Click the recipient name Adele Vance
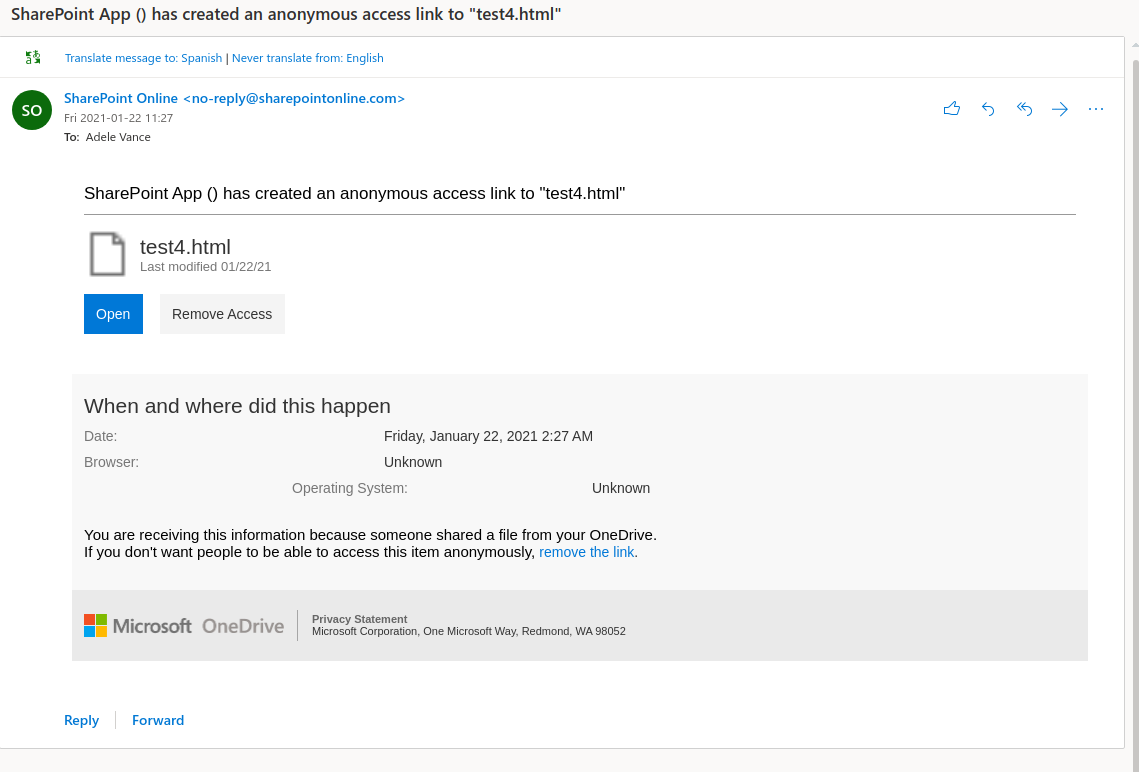 (118, 137)
